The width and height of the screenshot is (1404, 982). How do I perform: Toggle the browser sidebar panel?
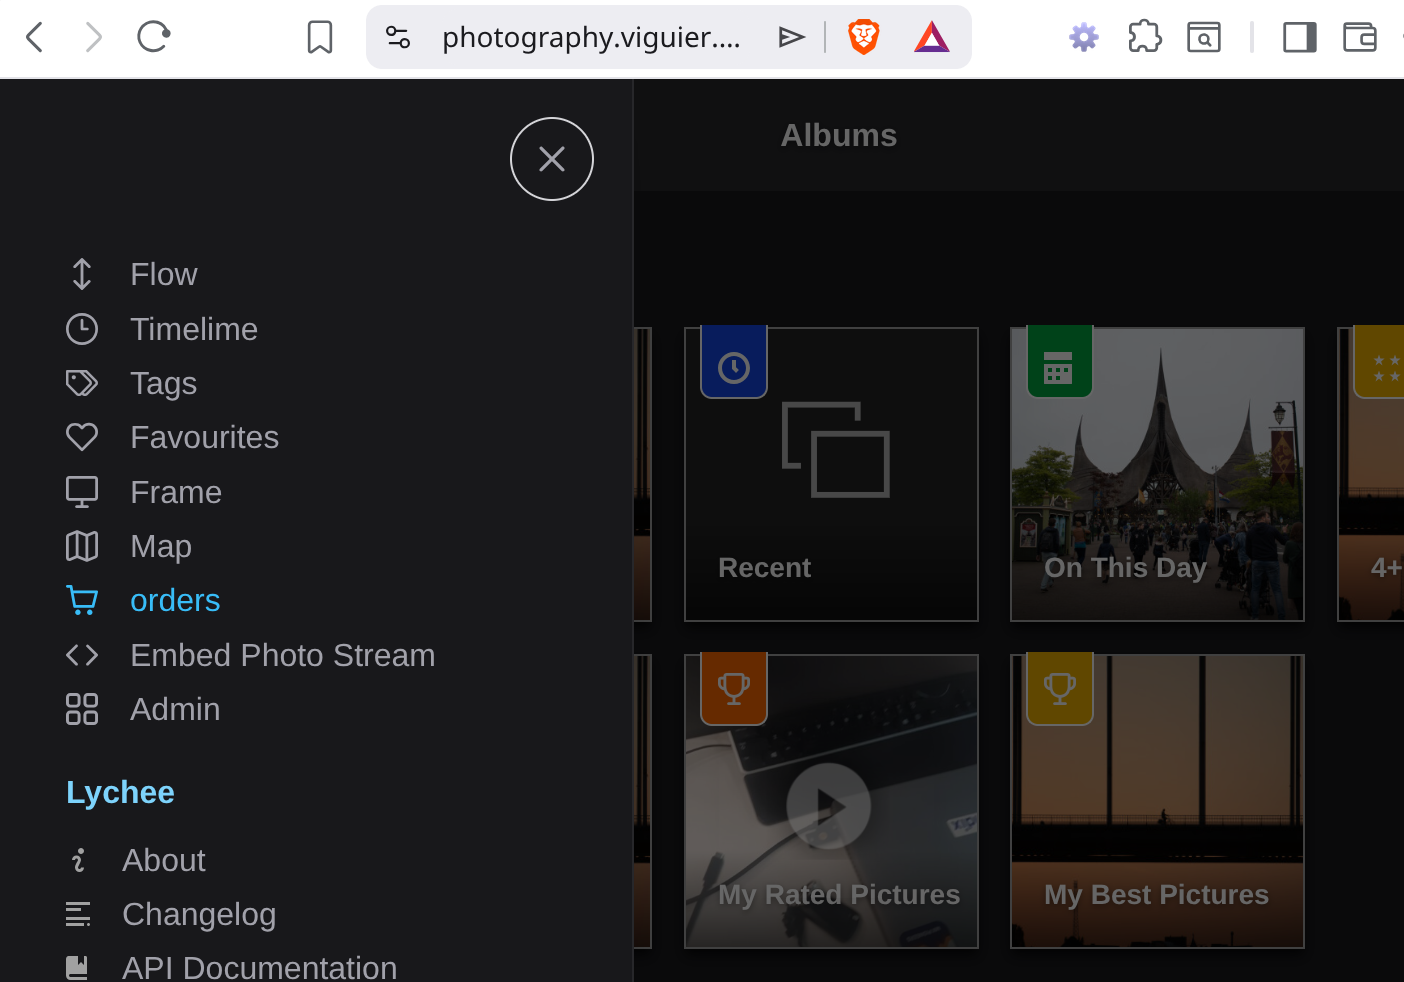1300,38
